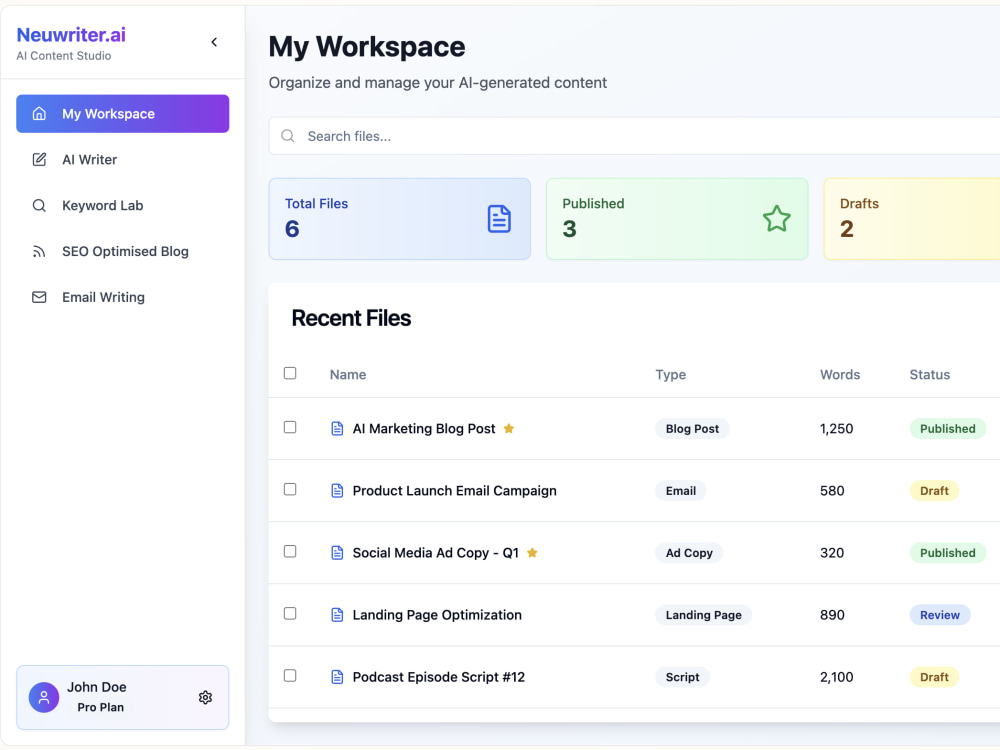The width and height of the screenshot is (1000, 750).
Task: Click the star next to AI Marketing Blog Post
Action: click(509, 429)
